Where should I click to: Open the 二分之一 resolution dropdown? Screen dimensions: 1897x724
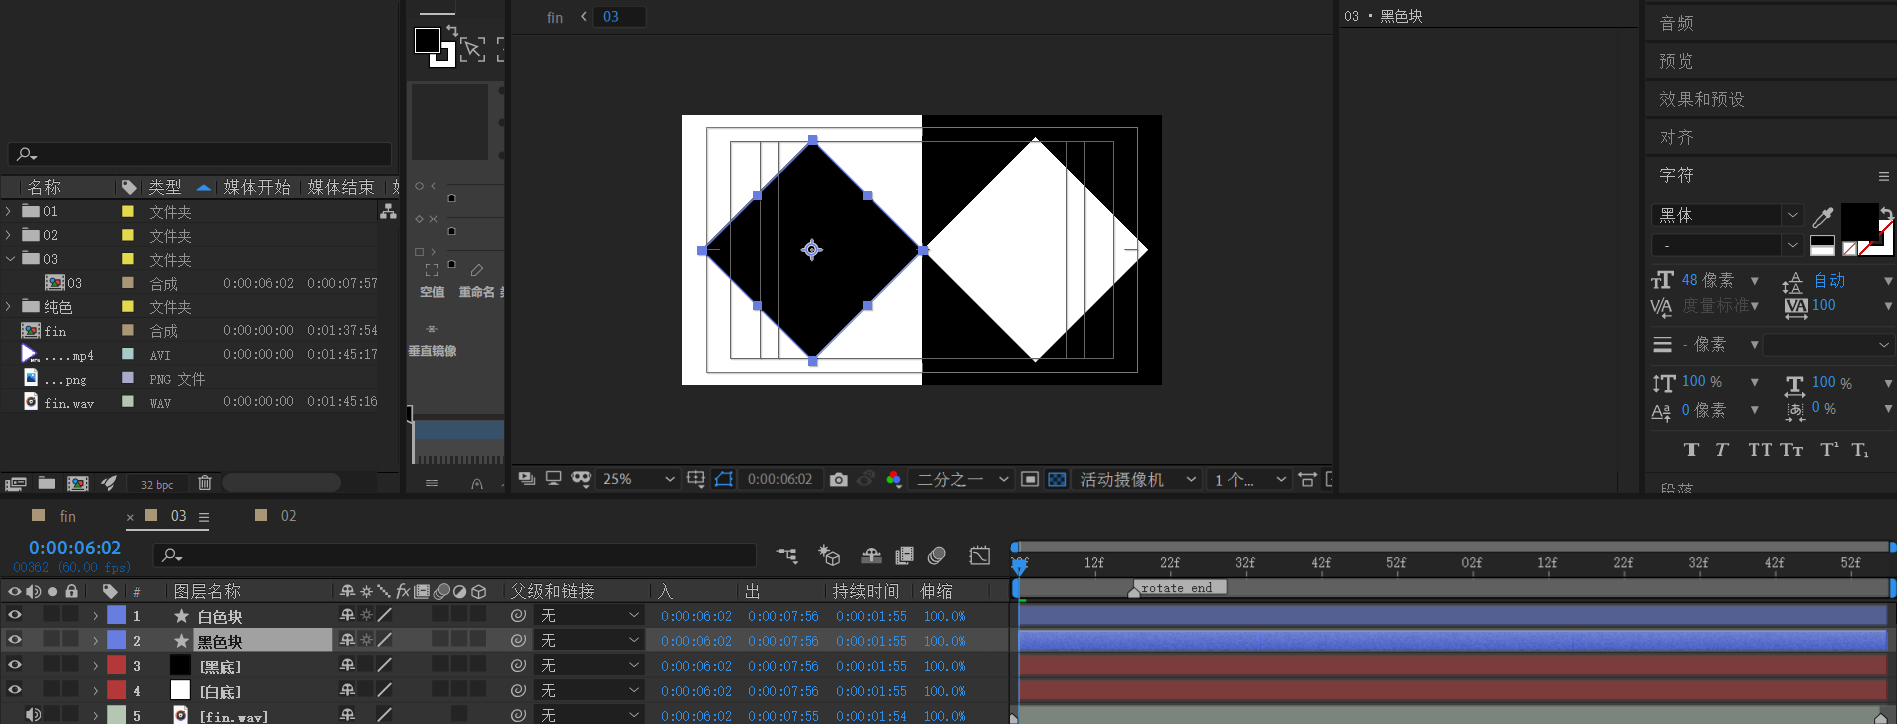tap(963, 480)
